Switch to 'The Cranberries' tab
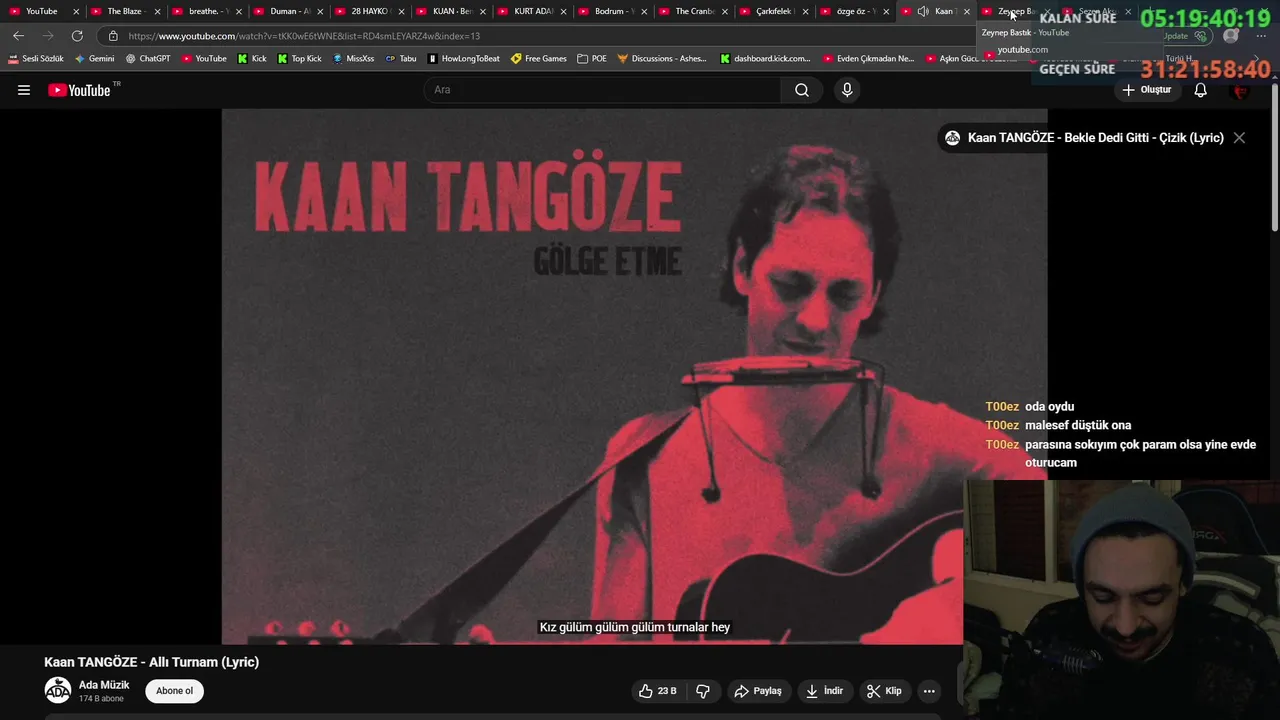Viewport: 1280px width, 720px height. 693,11
